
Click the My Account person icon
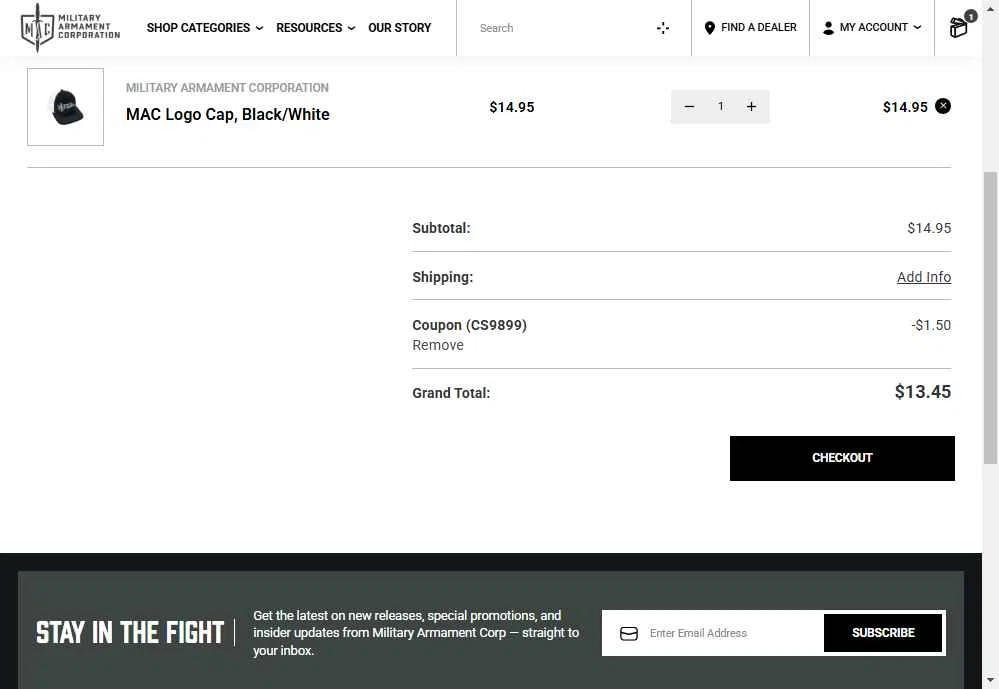pyautogui.click(x=828, y=28)
